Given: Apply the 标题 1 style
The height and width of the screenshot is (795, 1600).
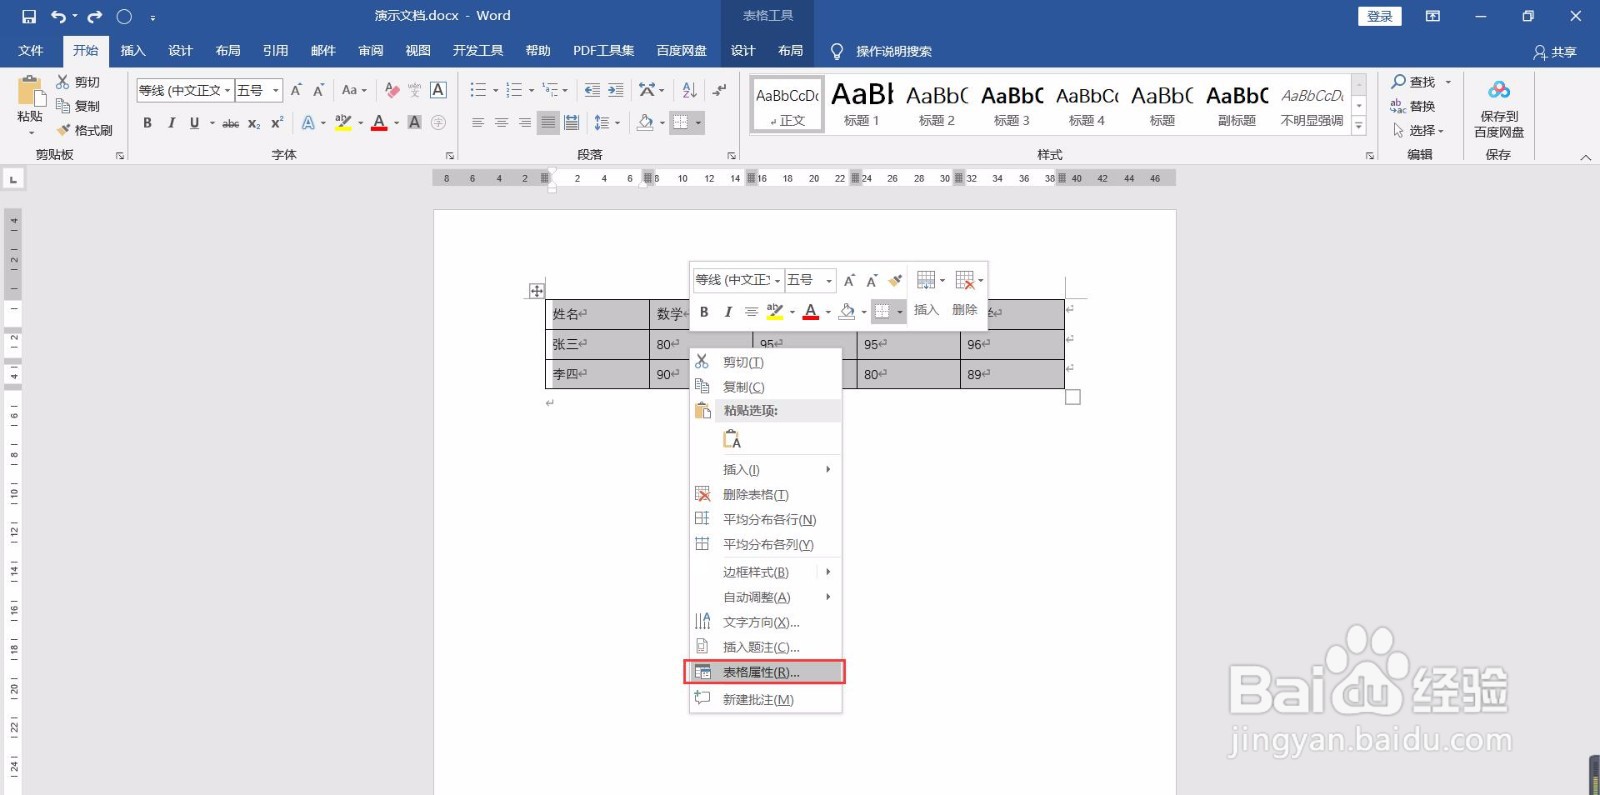Looking at the screenshot, I should tap(862, 104).
